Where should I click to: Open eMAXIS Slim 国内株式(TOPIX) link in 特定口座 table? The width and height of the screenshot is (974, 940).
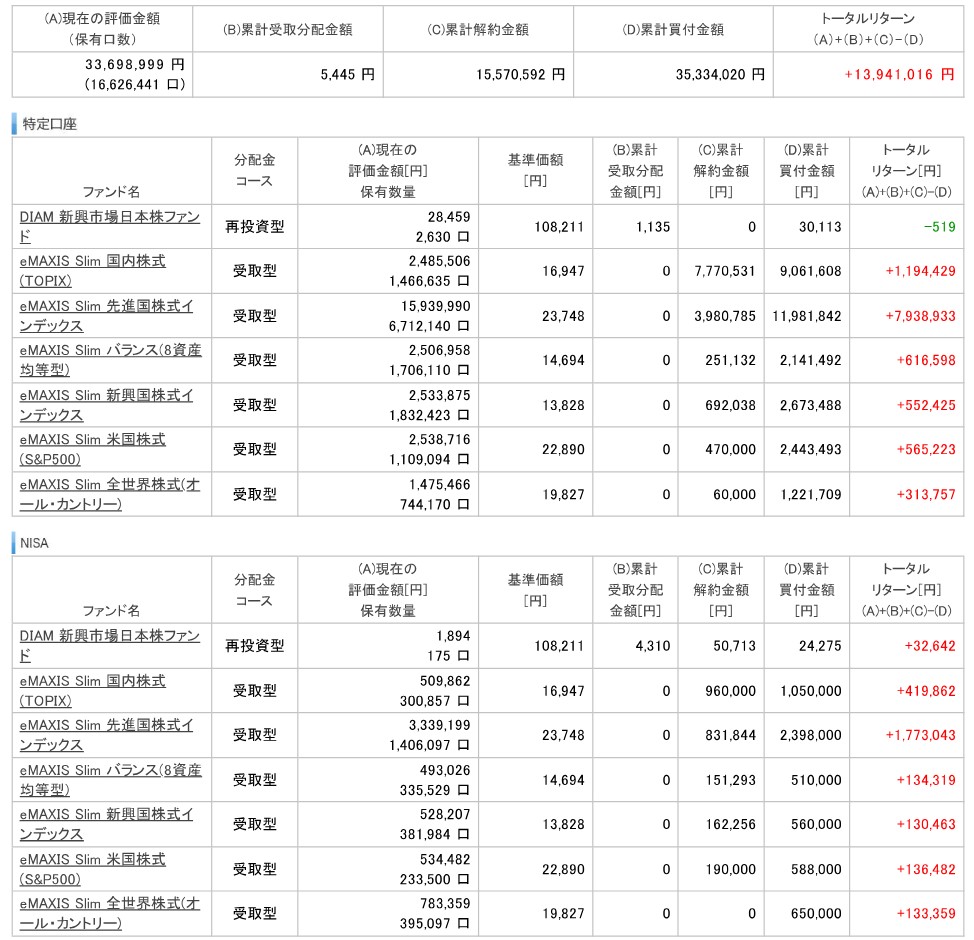click(93, 271)
